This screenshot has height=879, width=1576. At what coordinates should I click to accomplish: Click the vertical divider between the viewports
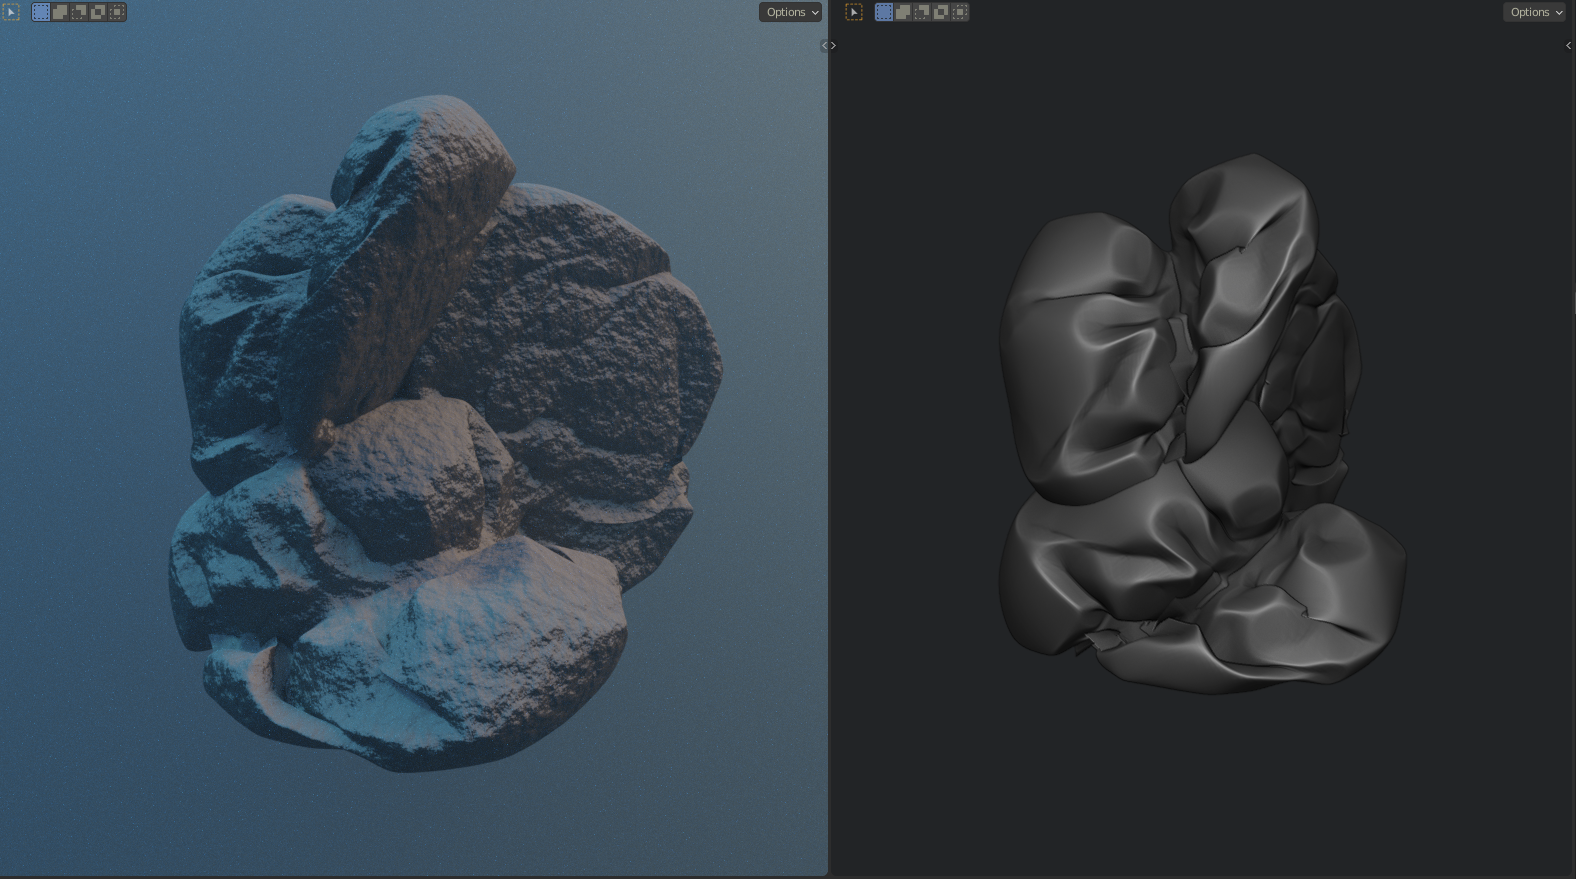[x=829, y=450]
